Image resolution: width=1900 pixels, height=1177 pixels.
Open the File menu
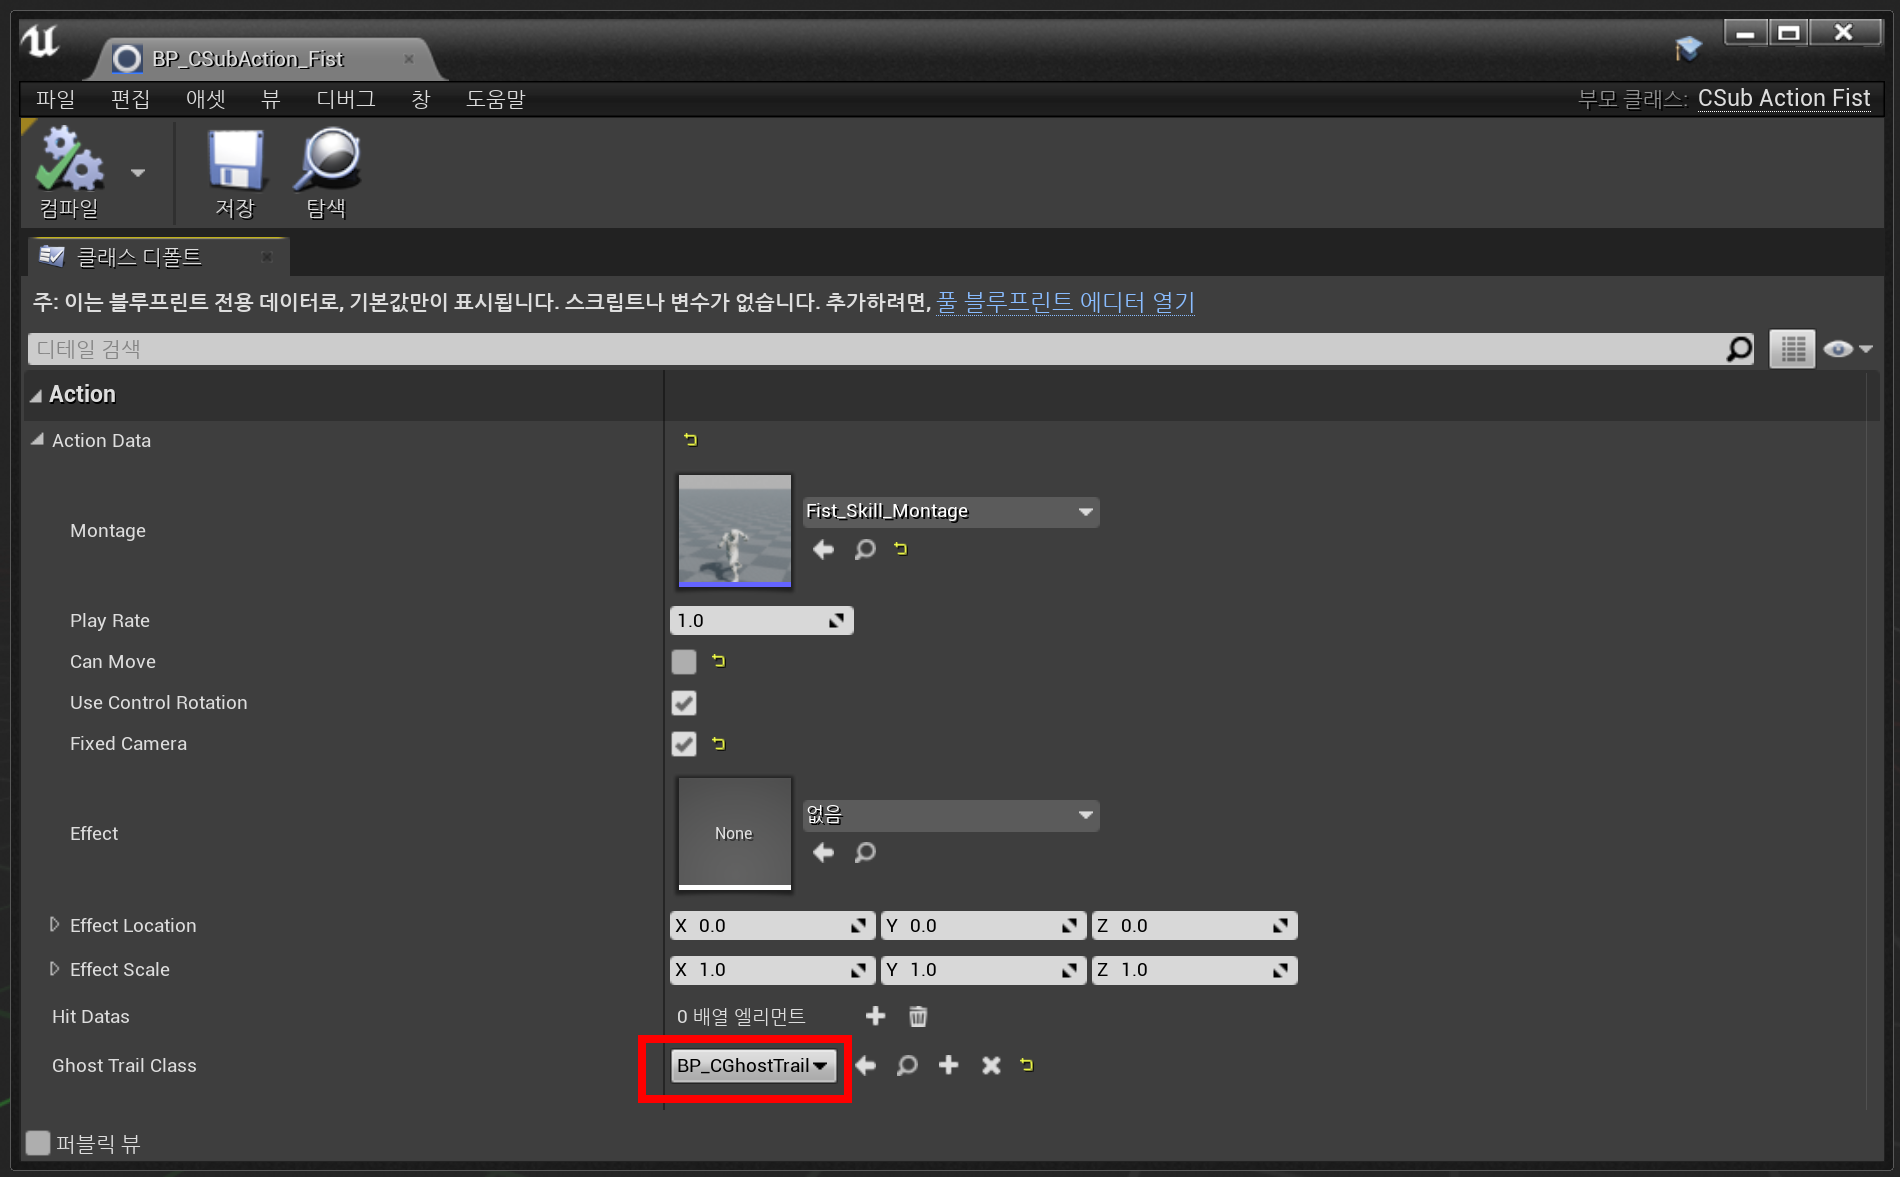[56, 99]
